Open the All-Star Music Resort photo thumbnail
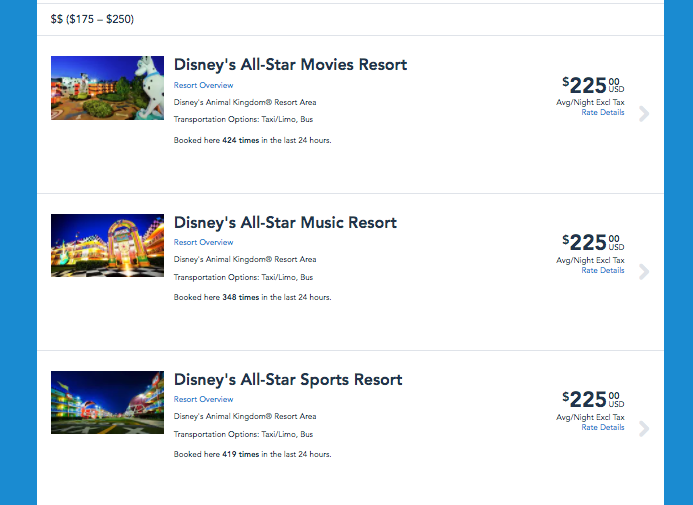Screen dimensions: 693x505 (x=107, y=245)
